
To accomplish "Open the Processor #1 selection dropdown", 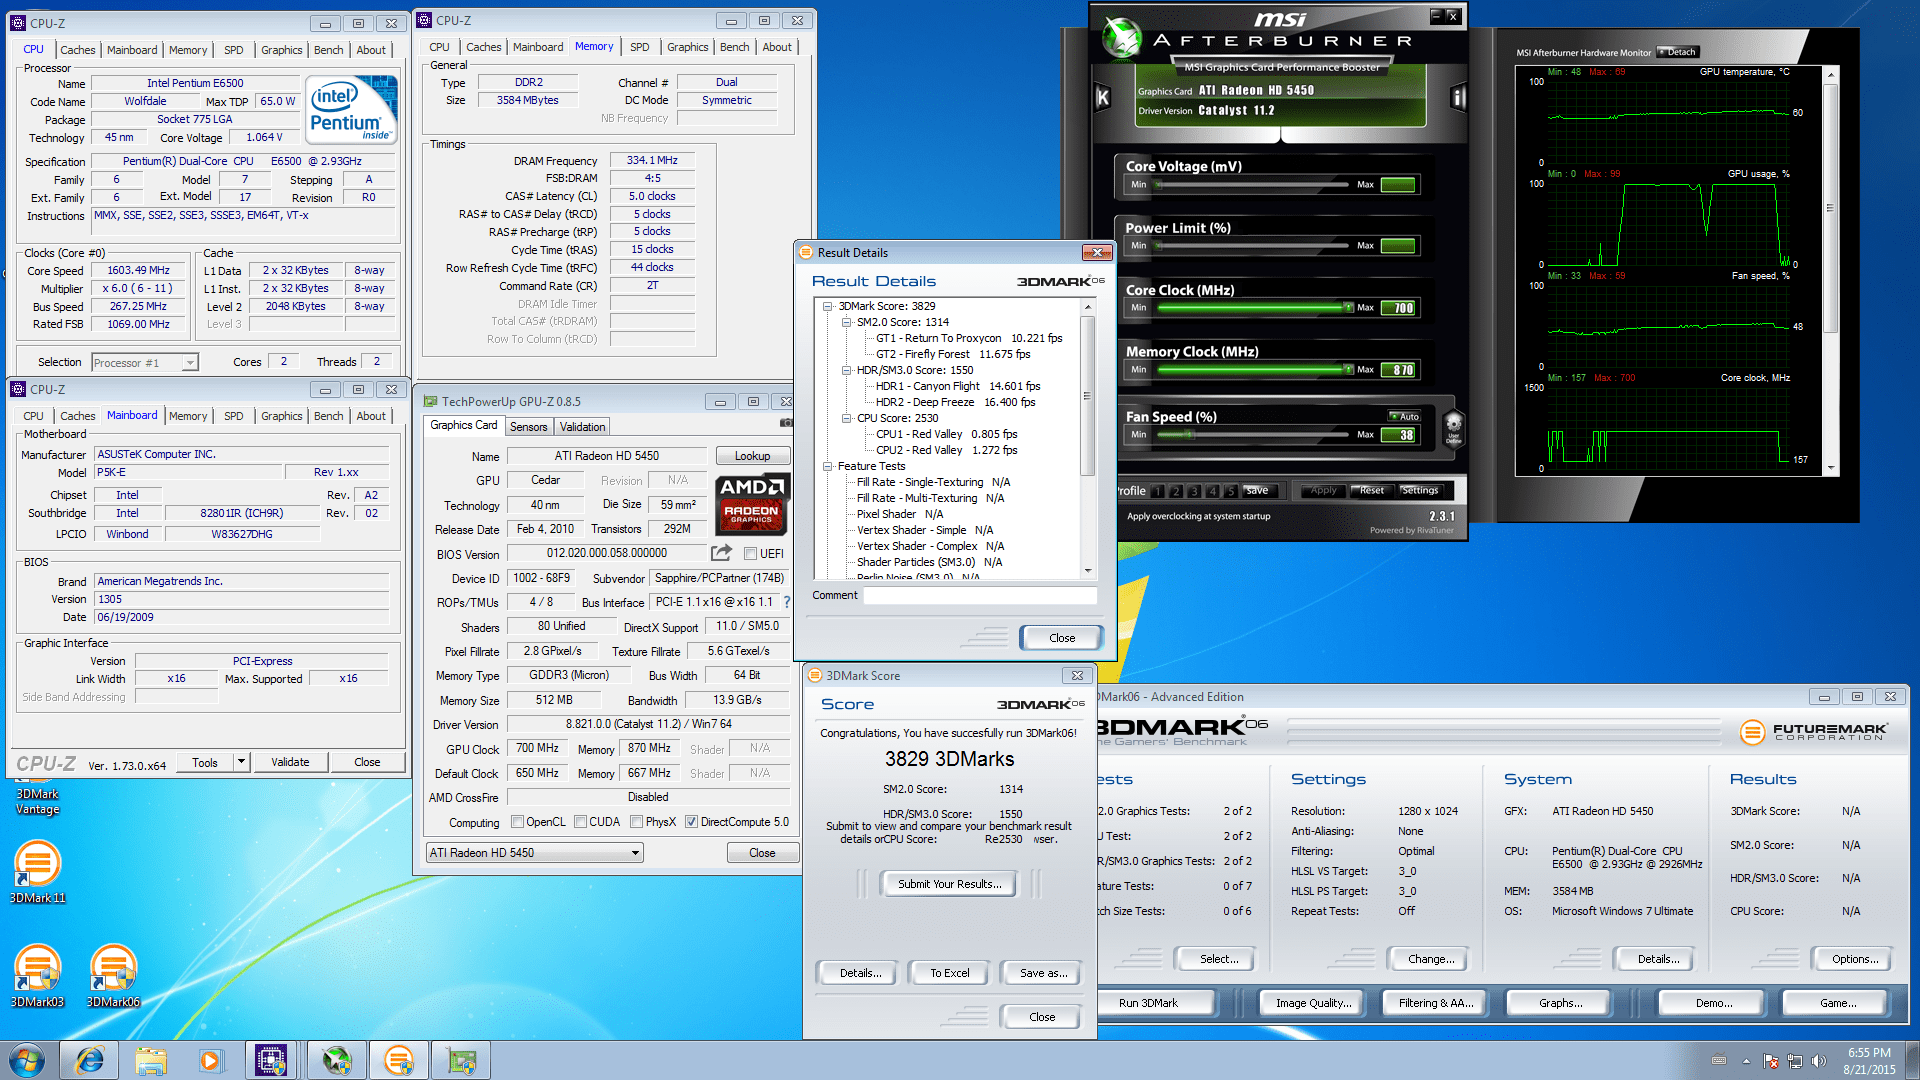I will [145, 362].
